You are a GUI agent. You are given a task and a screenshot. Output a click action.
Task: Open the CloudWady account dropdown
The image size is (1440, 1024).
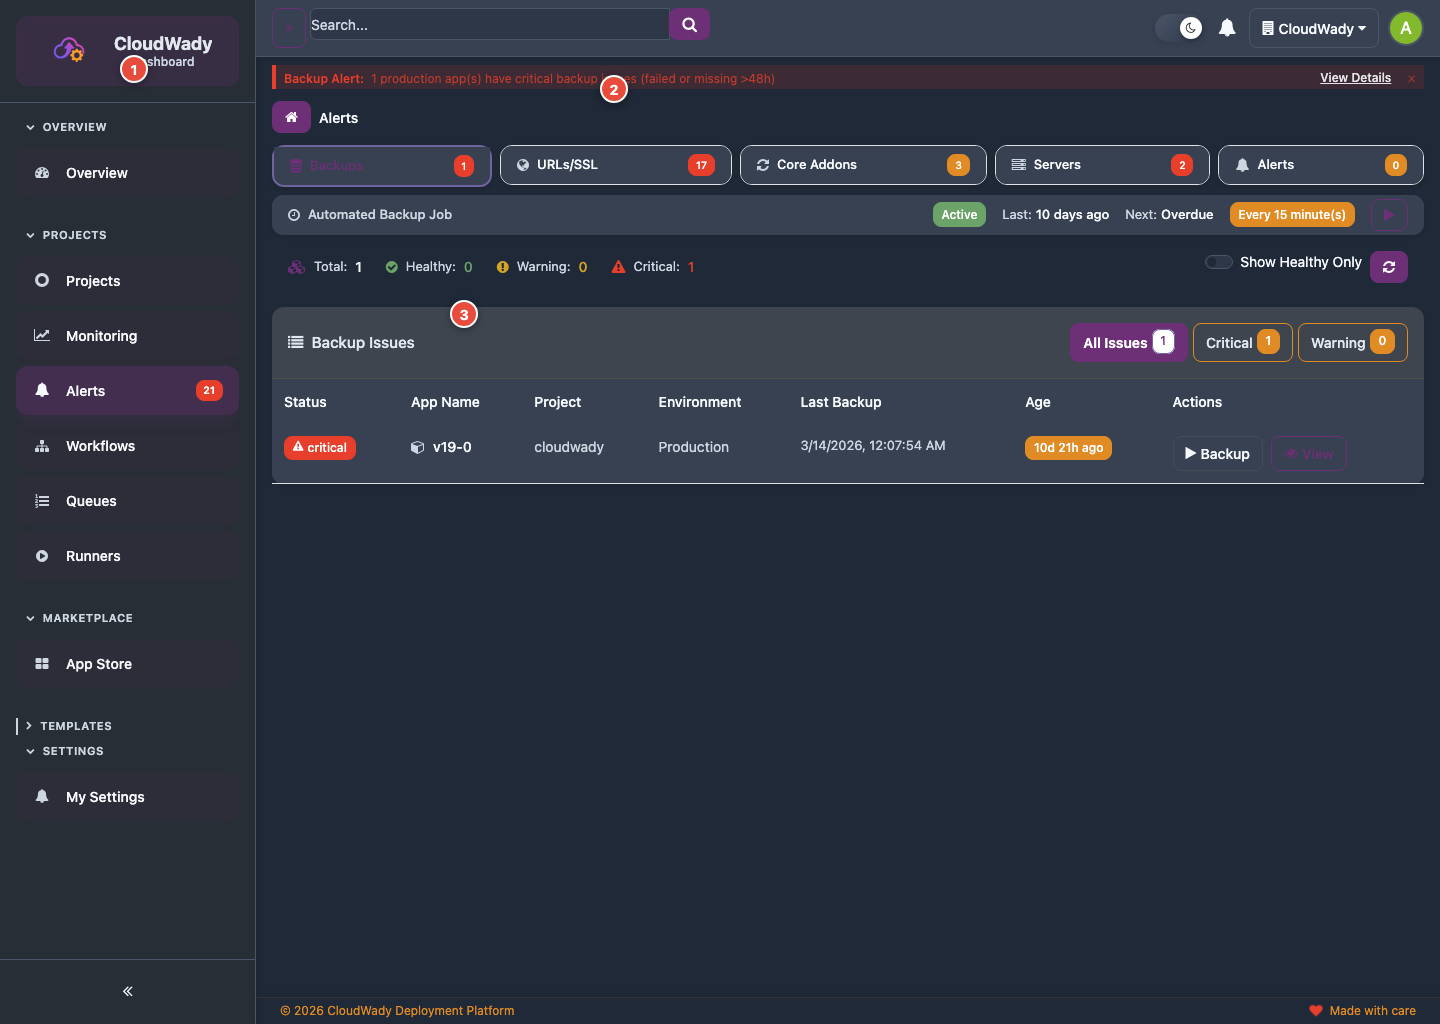click(1313, 27)
